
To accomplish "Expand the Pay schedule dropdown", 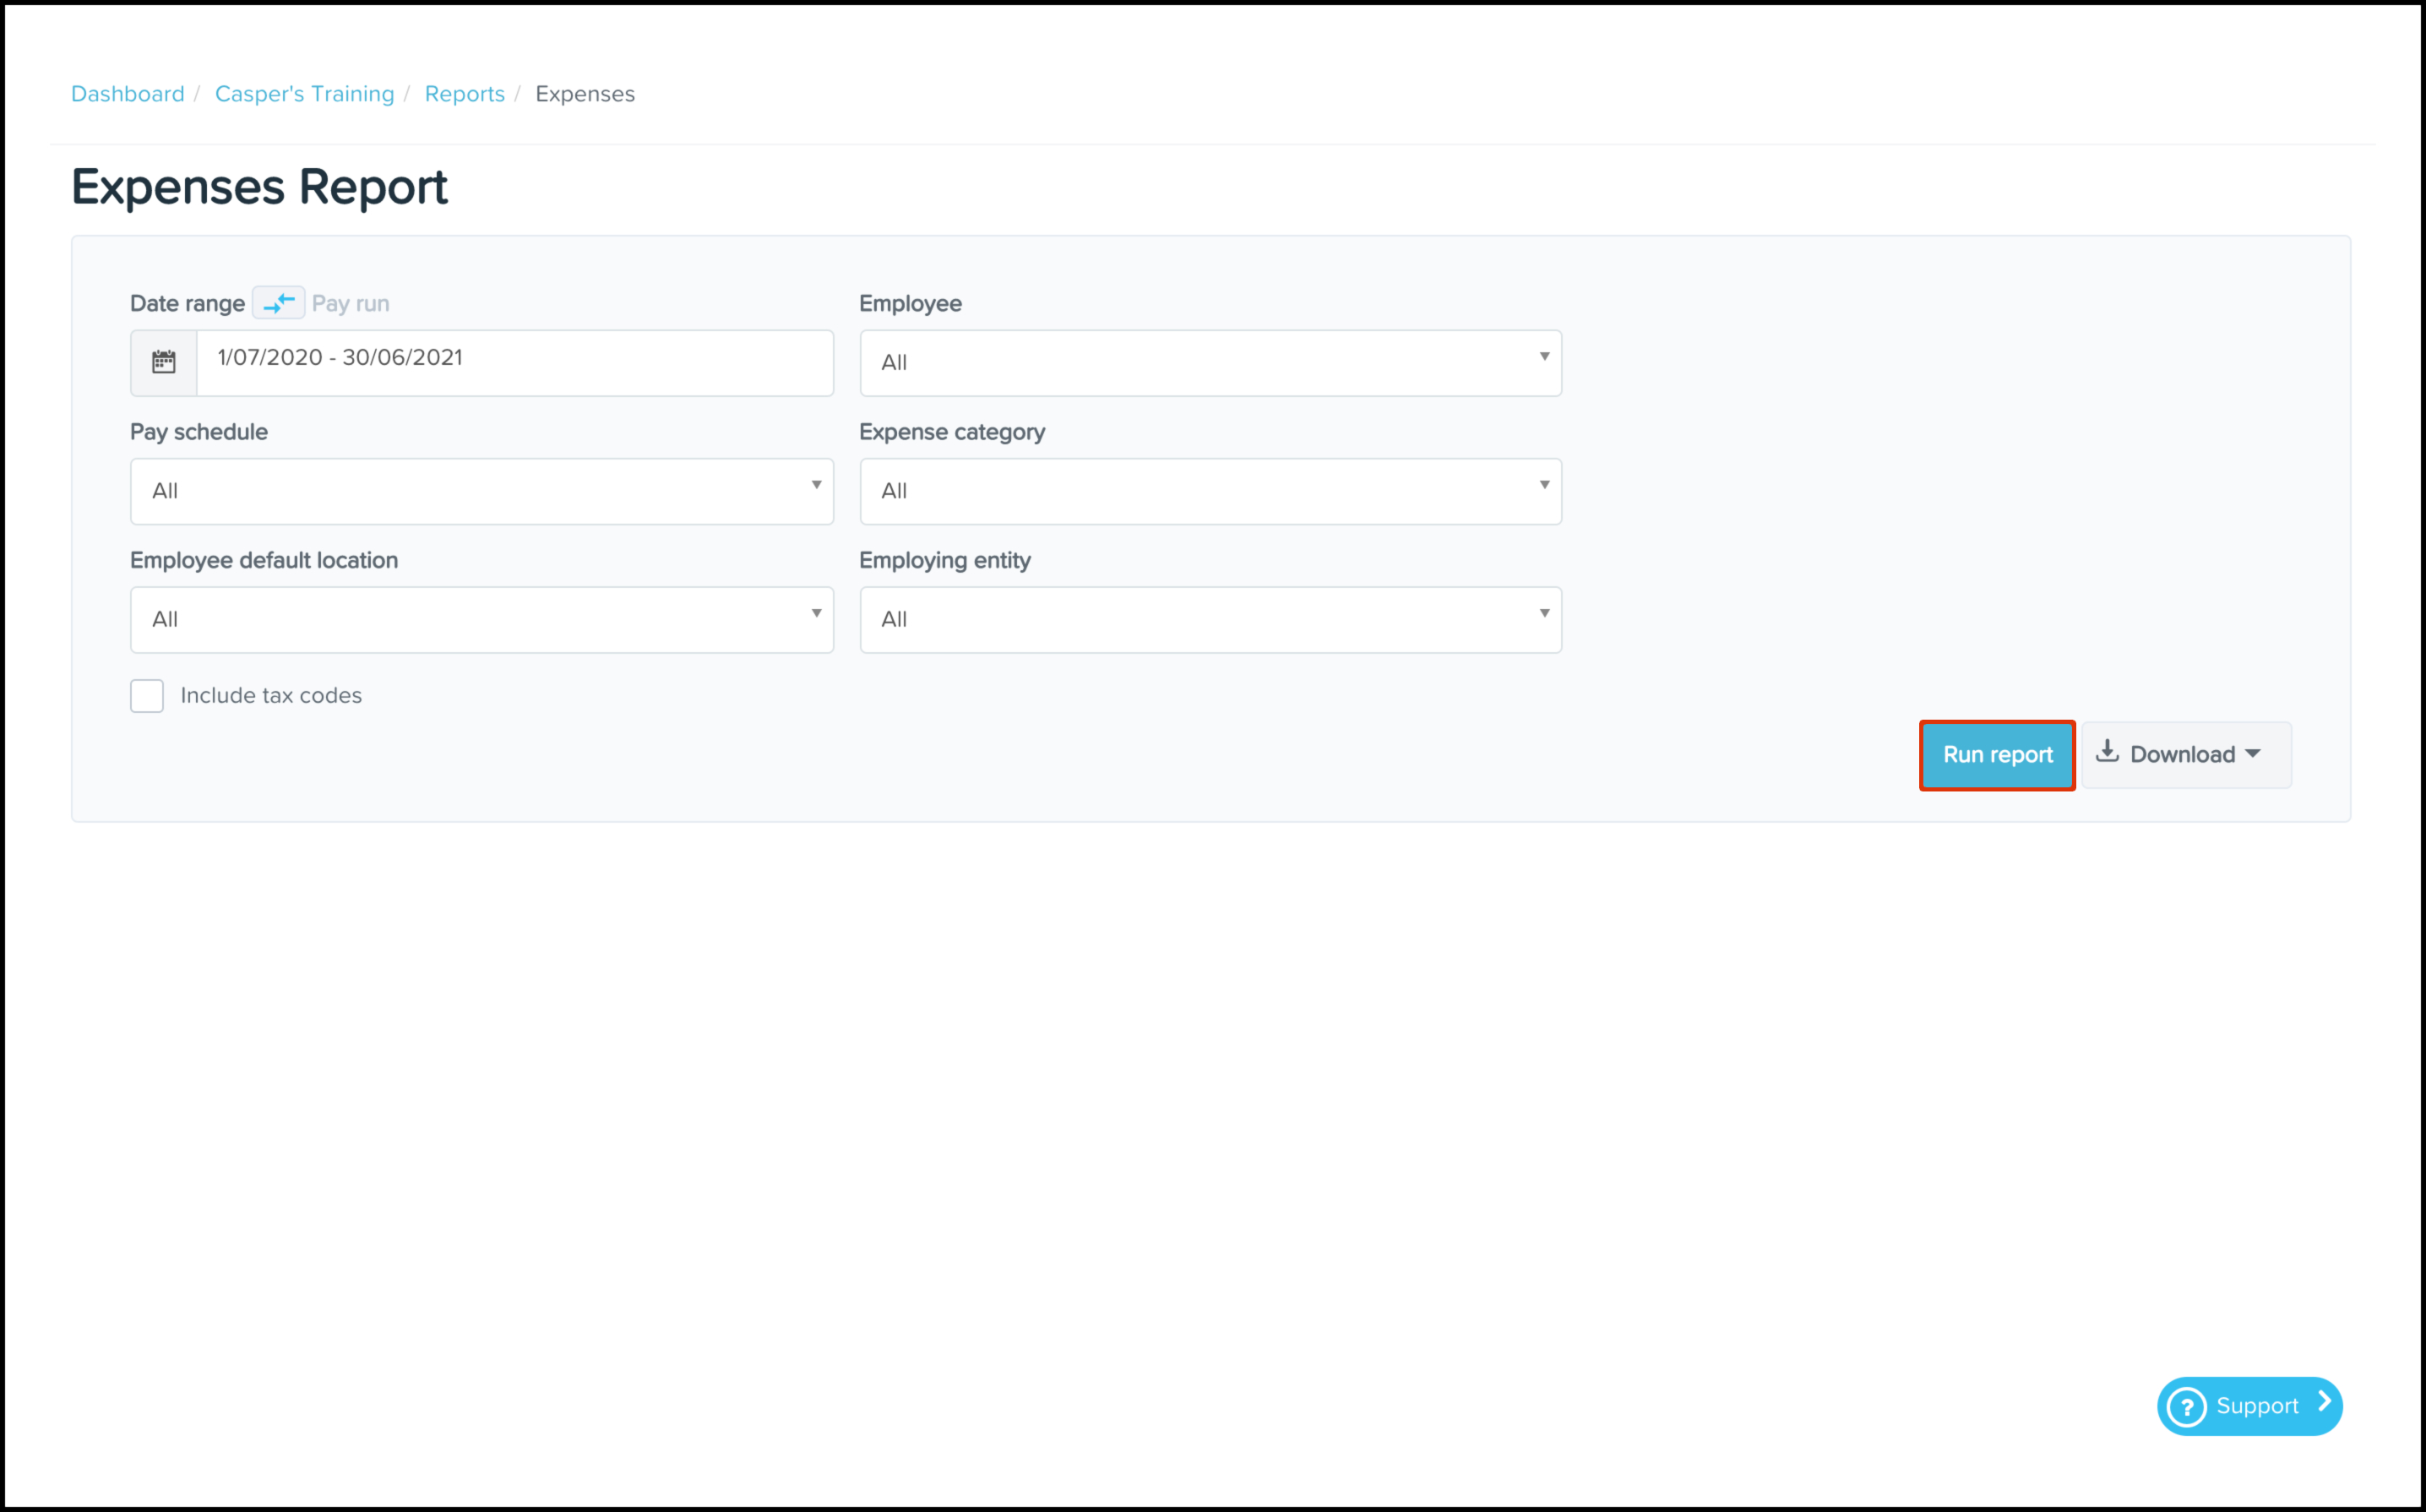I will click(481, 491).
